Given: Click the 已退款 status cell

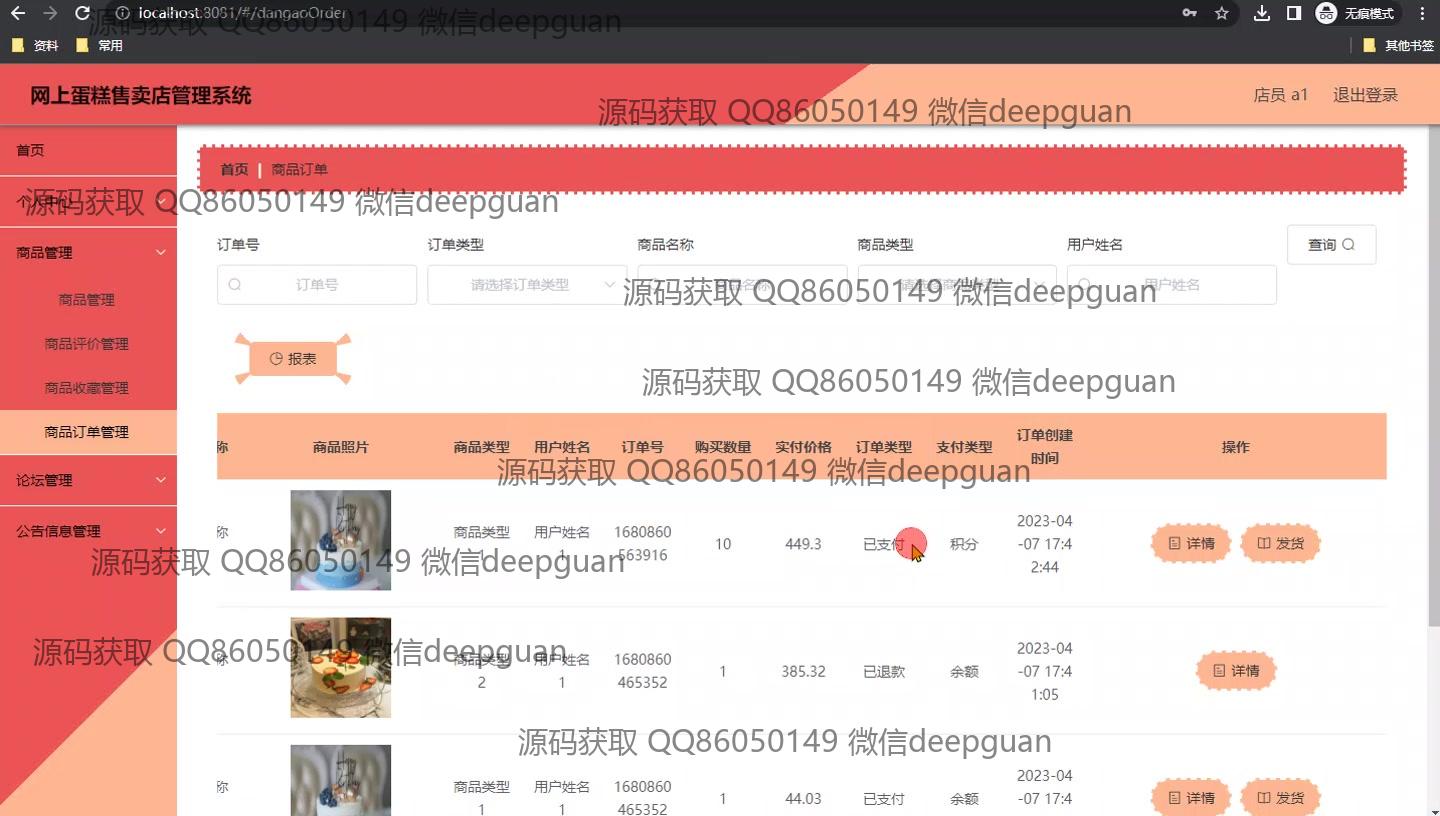Looking at the screenshot, I should [x=884, y=672].
